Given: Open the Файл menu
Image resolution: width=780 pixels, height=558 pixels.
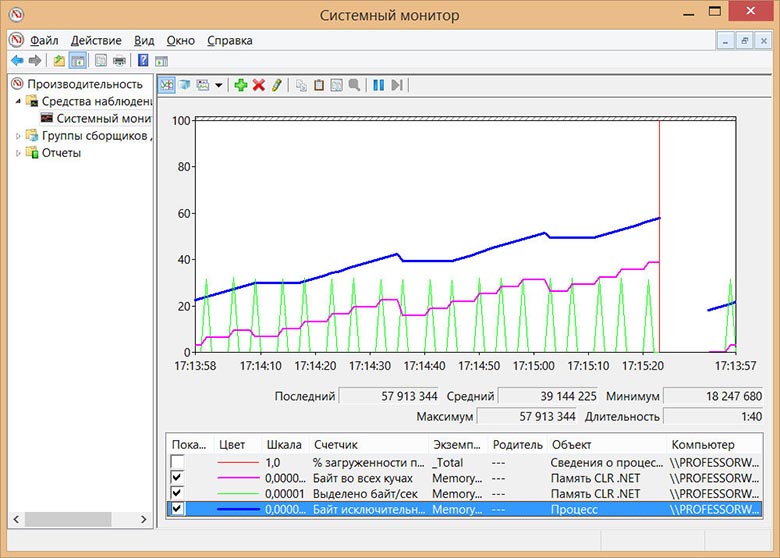Looking at the screenshot, I should coord(44,40).
